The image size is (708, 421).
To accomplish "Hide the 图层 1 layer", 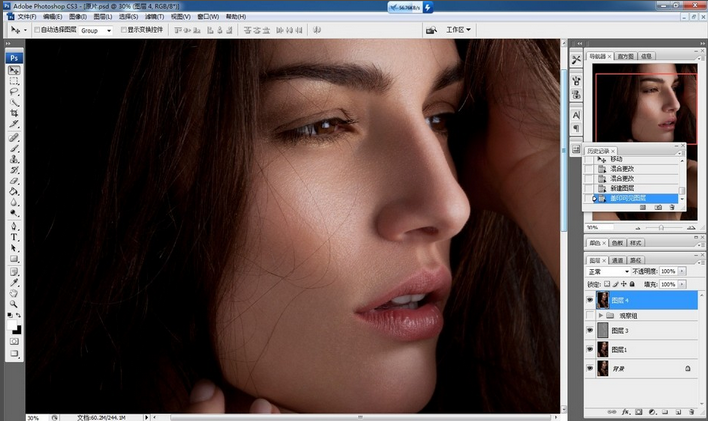I will click(x=590, y=350).
